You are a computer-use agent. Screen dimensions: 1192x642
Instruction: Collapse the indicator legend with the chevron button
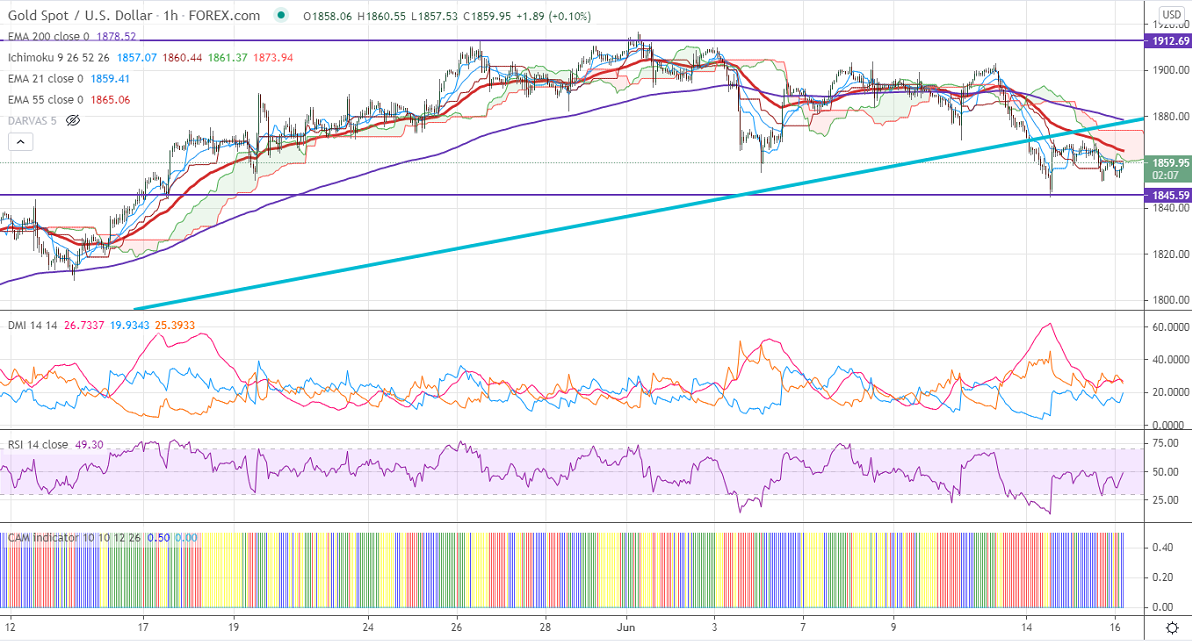coord(21,142)
